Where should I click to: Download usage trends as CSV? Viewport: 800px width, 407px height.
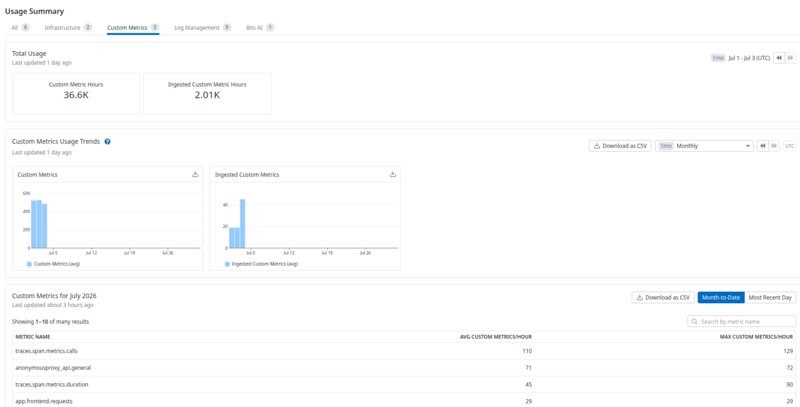[620, 146]
